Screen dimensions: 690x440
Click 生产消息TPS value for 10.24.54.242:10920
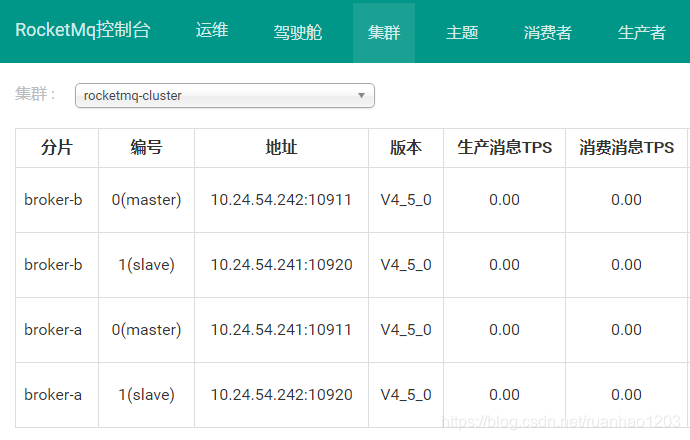pos(504,395)
